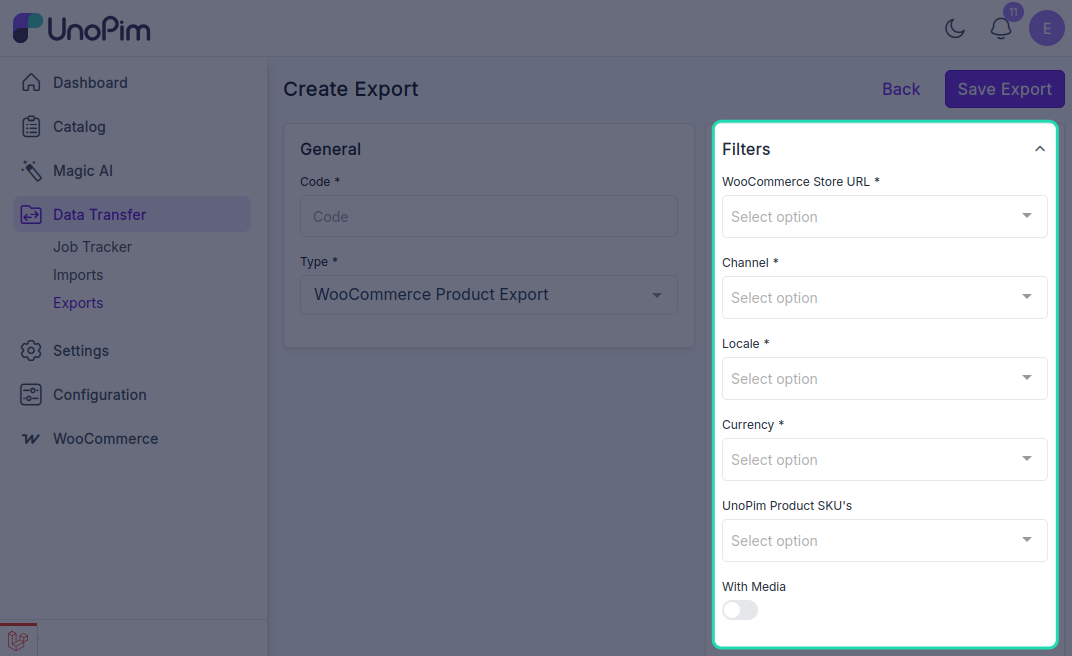
Task: Click the Laravel debug bar icon
Action: tap(18, 640)
